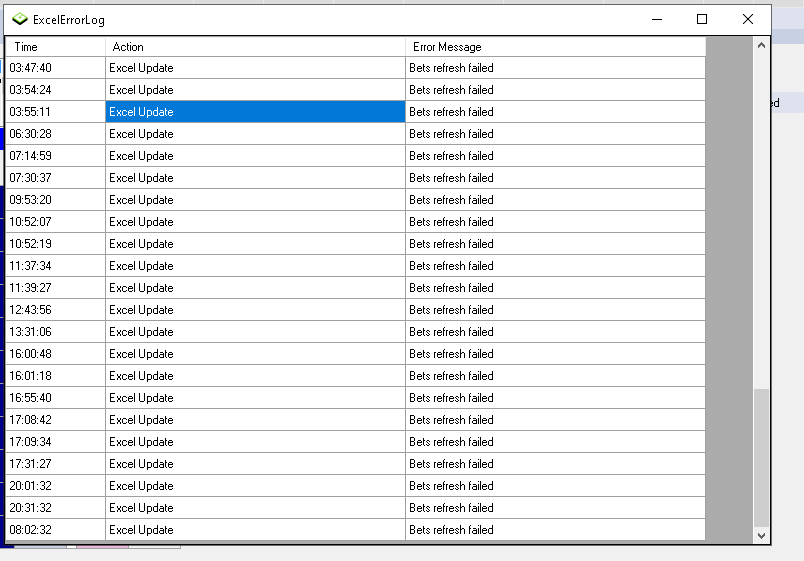Click Excel Update in the 20:01:32 row
The image size is (804, 561).
255,487
